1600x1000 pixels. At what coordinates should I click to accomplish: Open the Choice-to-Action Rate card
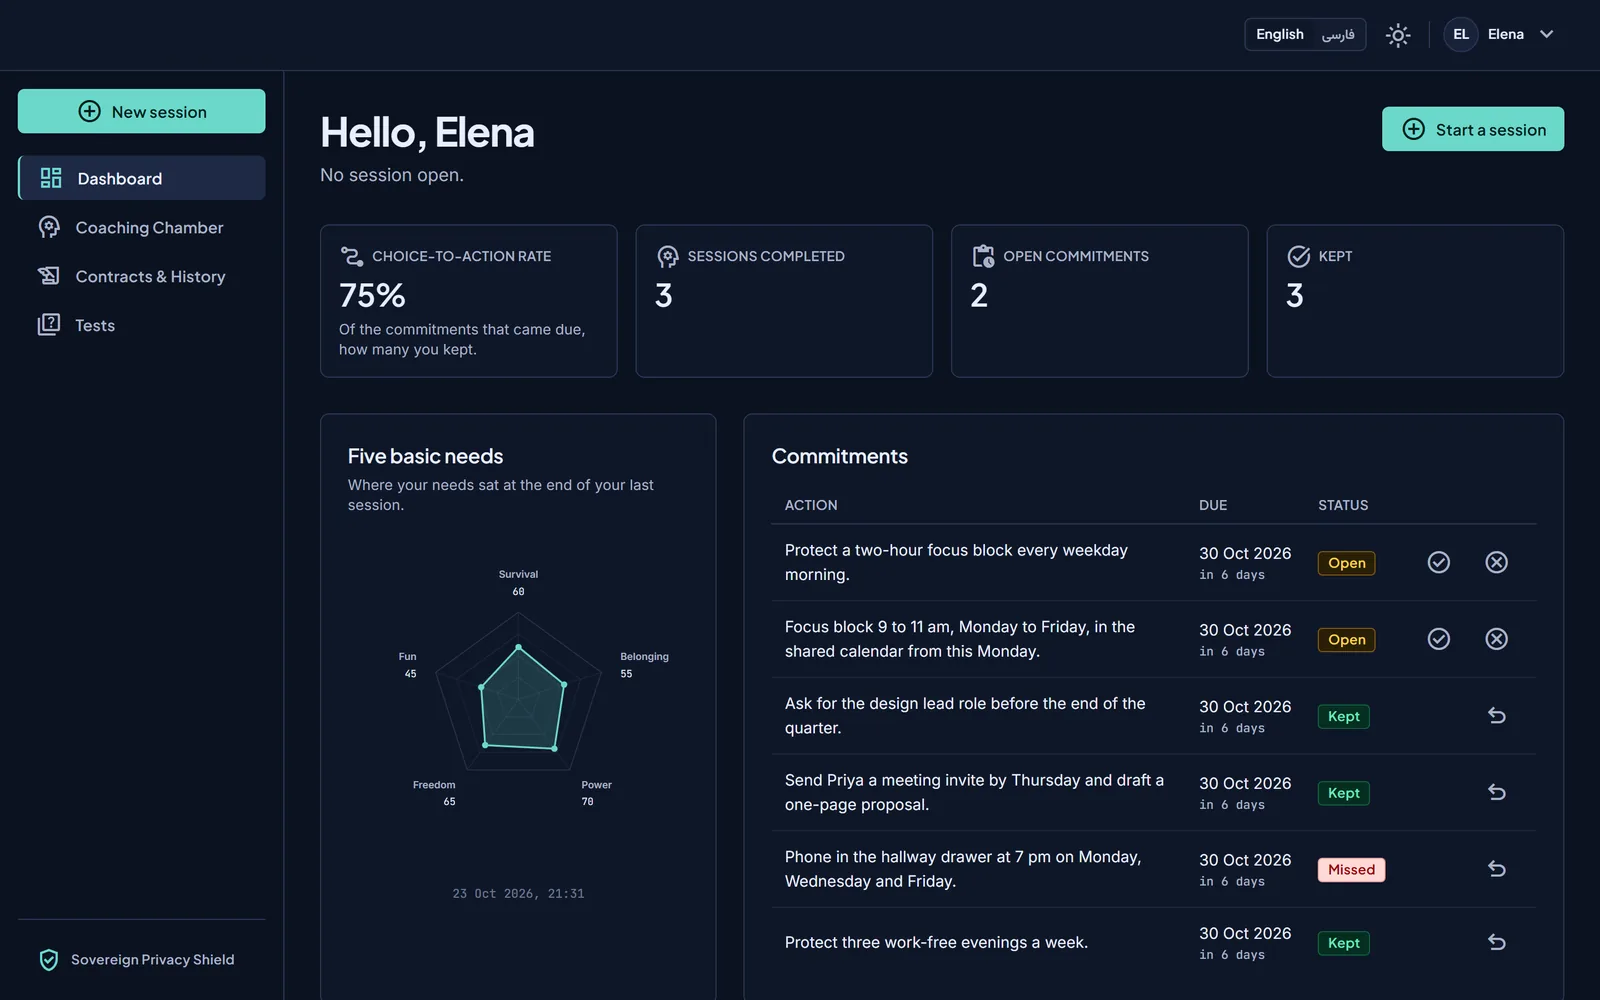point(468,301)
